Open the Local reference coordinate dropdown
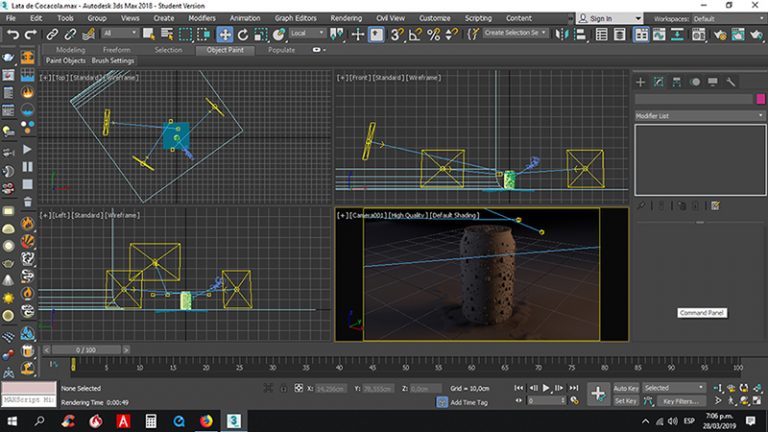Viewport: 768px width, 432px height. coord(307,33)
